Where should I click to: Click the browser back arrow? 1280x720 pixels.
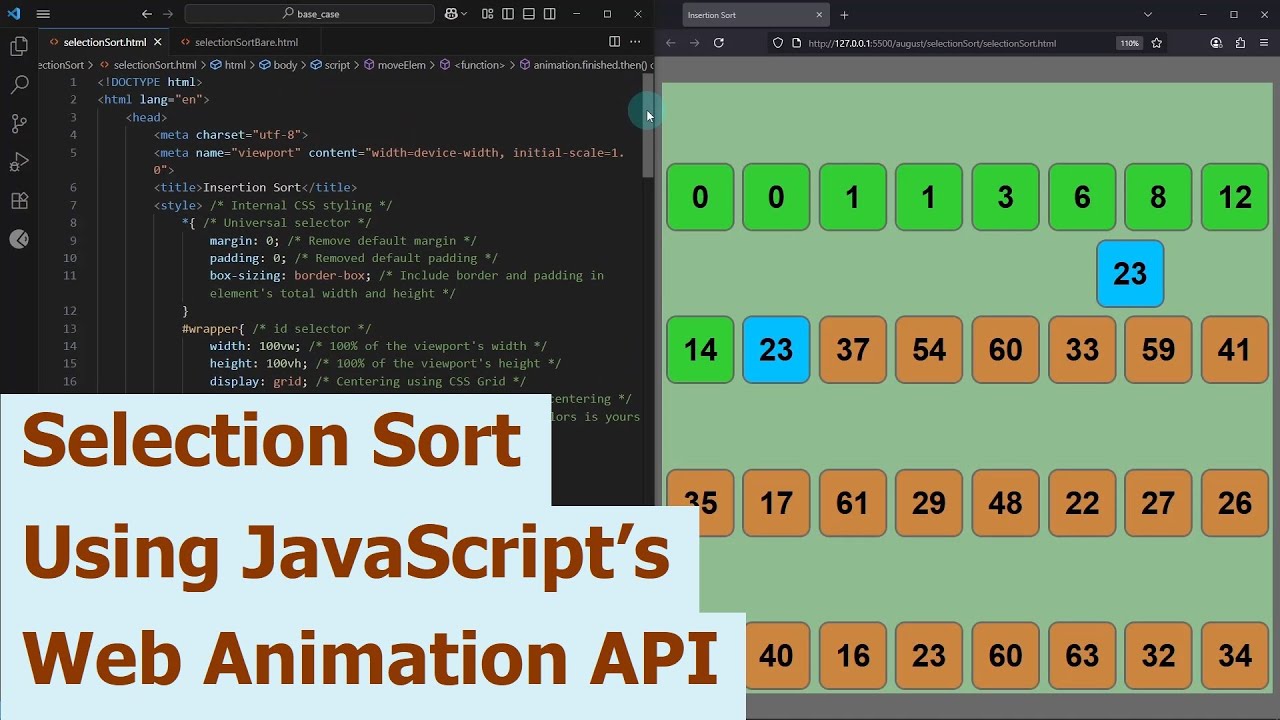[671, 43]
